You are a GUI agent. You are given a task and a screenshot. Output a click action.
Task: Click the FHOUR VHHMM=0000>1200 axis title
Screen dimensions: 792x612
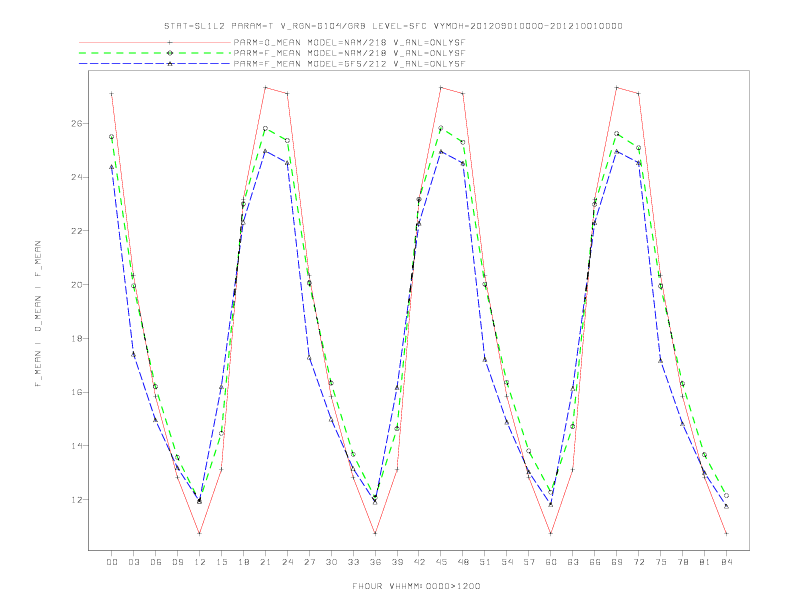point(416,586)
